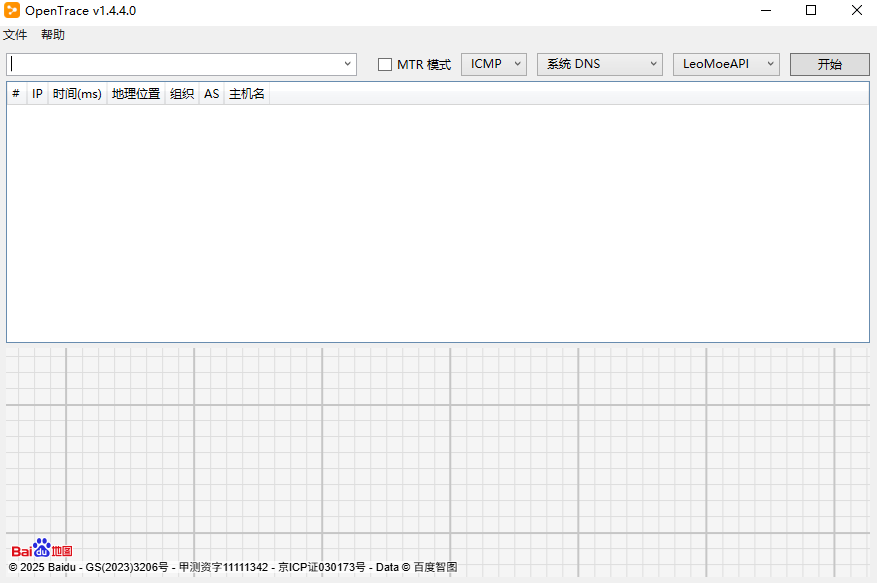Click the target host input field

point(175,64)
